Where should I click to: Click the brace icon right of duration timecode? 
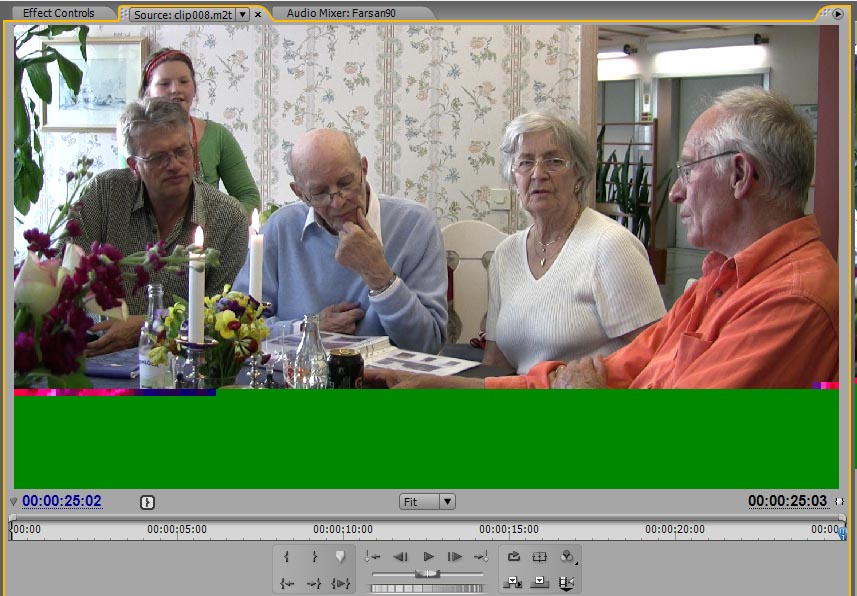click(x=839, y=501)
